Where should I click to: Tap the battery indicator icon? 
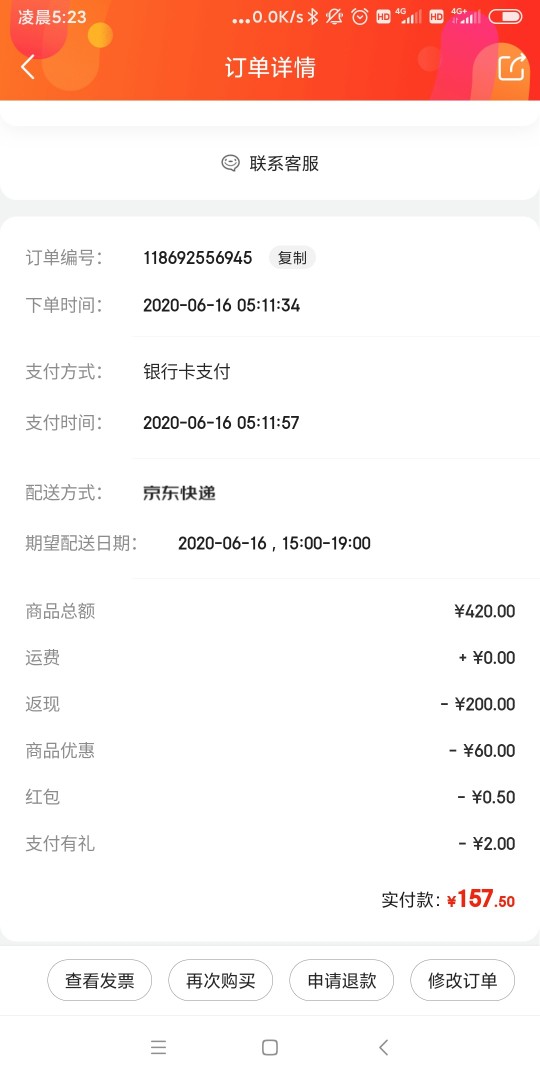(x=505, y=17)
